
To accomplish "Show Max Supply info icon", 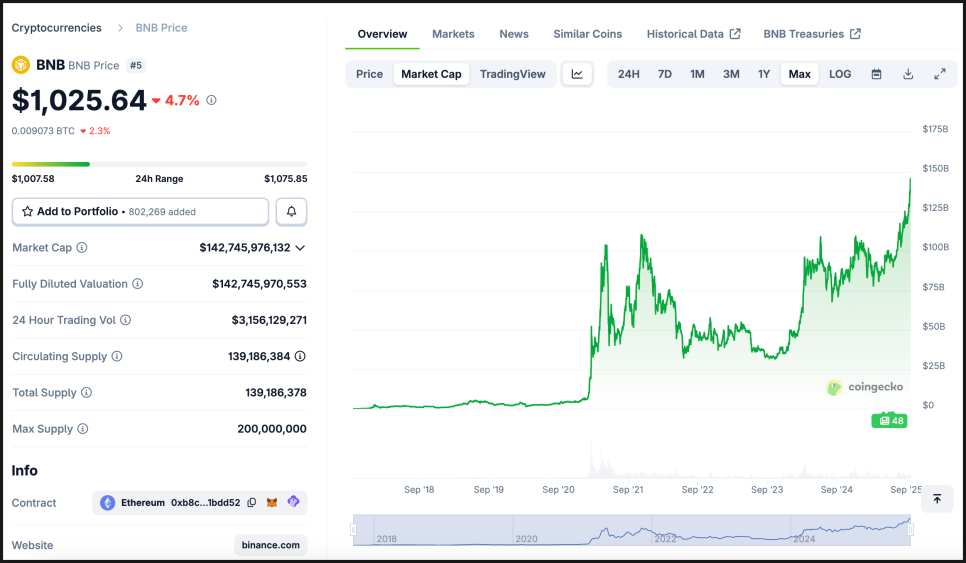I will (x=83, y=428).
